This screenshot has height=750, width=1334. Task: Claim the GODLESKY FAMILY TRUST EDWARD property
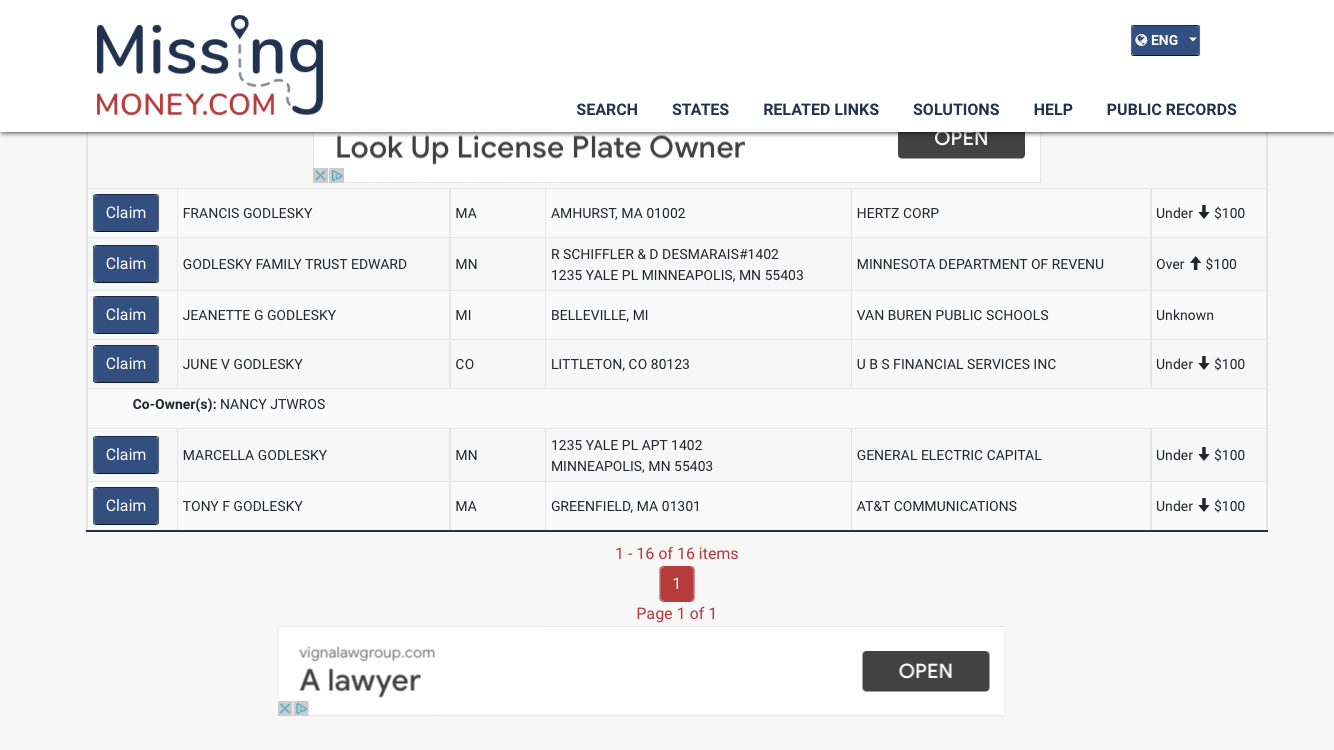tap(126, 264)
